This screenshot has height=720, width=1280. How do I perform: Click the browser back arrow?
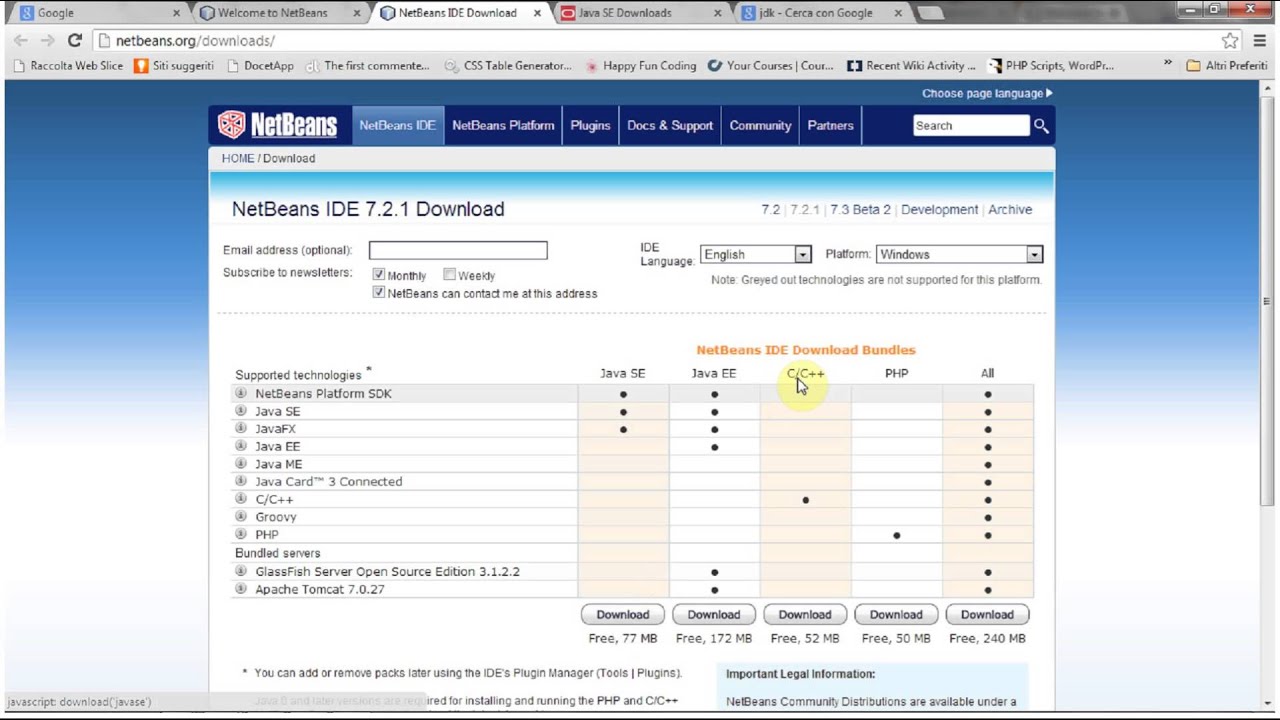21,40
